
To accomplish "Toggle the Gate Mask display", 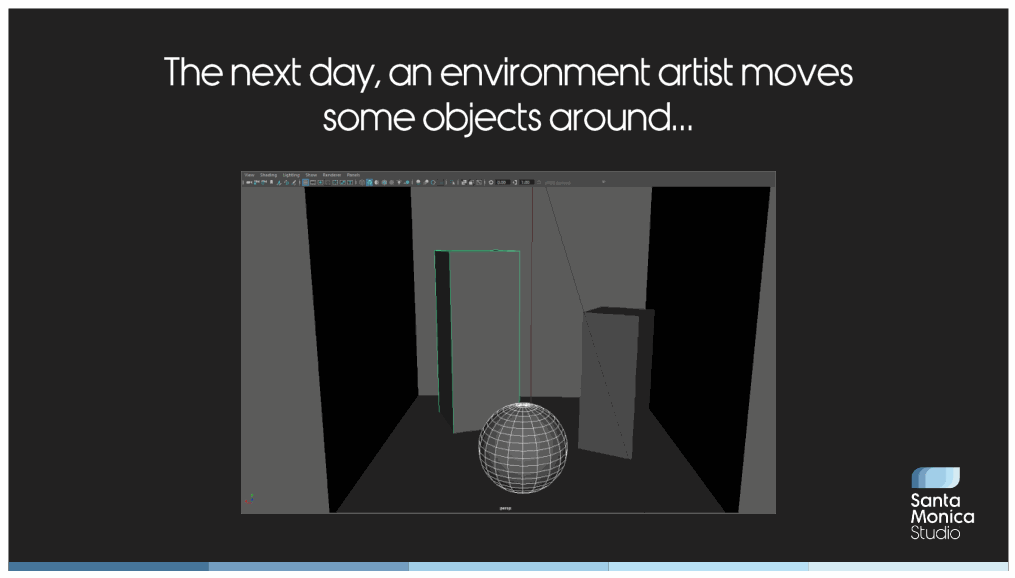I will (328, 183).
